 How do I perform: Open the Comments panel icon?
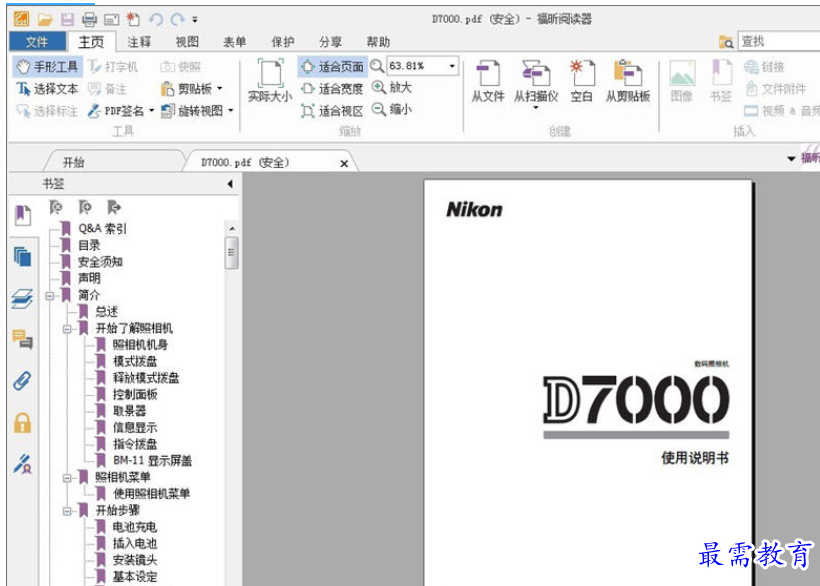(x=22, y=339)
